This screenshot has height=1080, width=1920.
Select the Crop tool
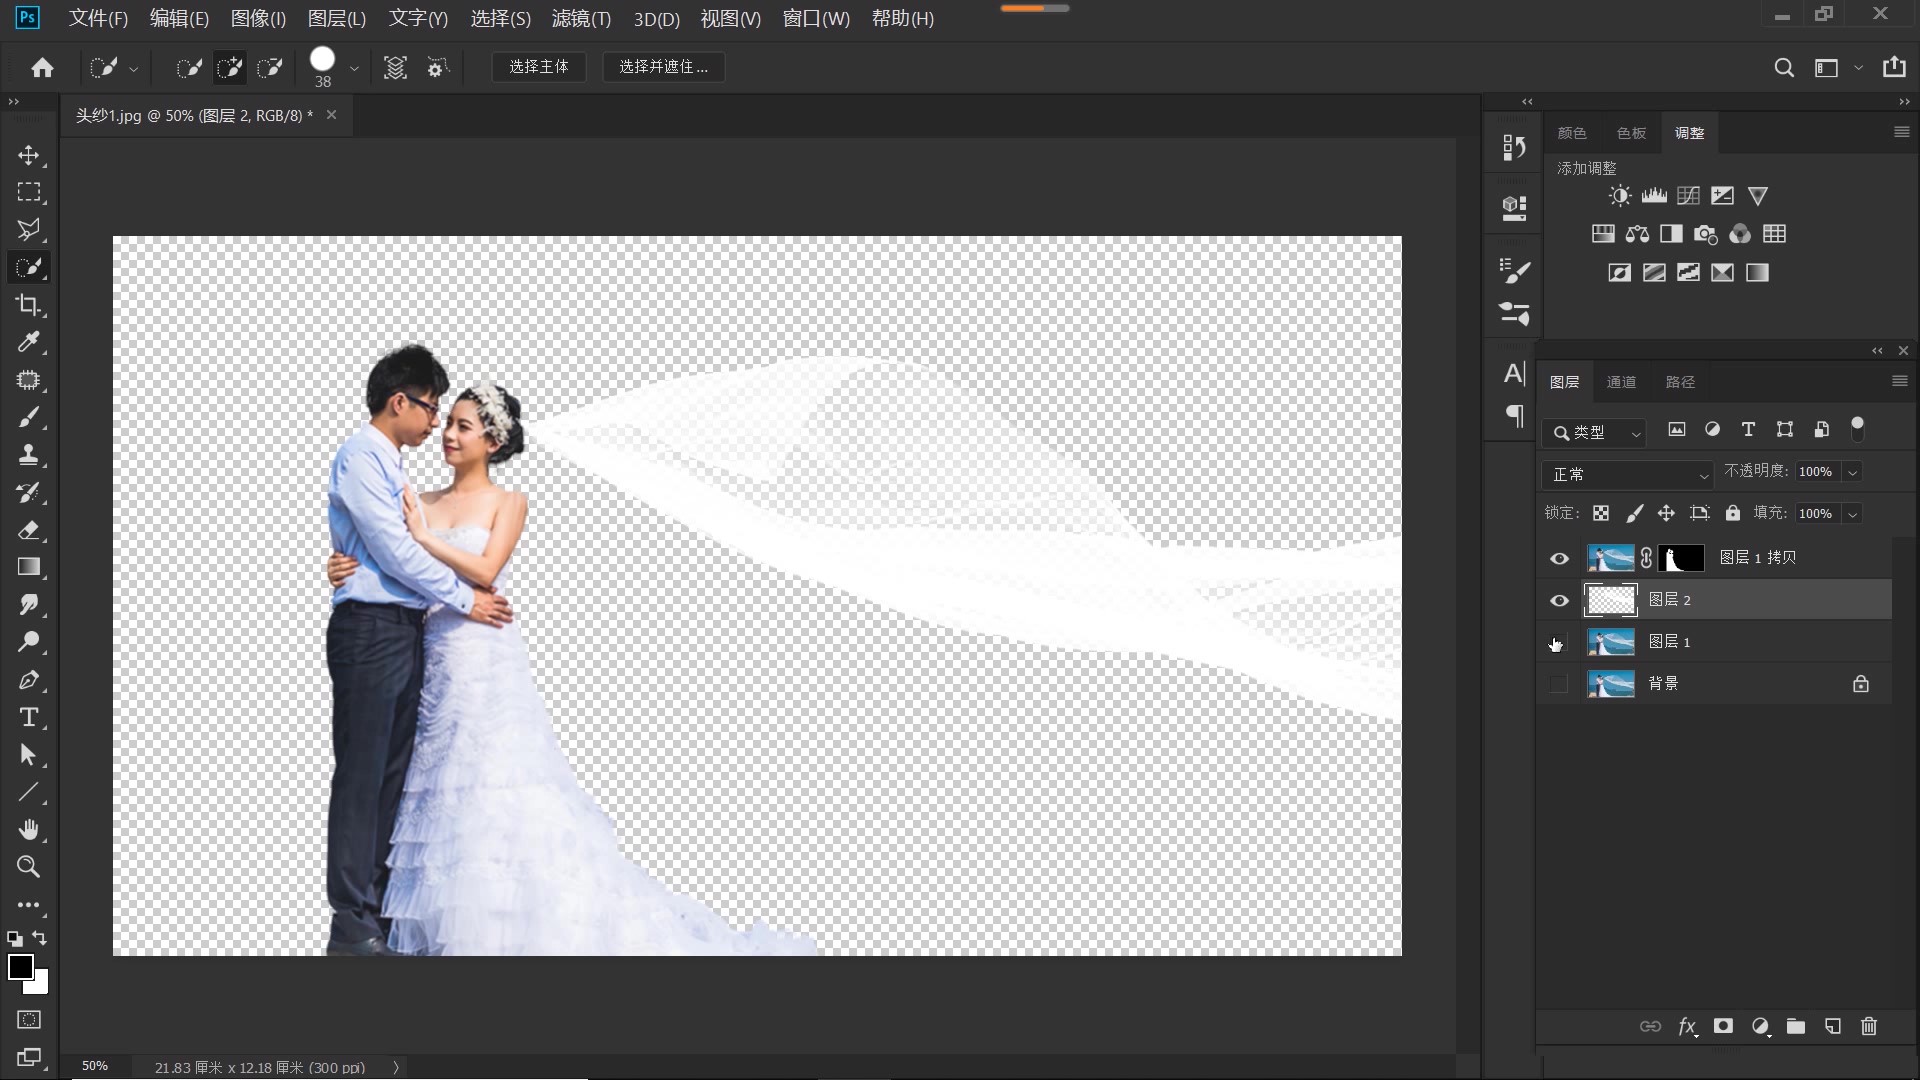28,305
